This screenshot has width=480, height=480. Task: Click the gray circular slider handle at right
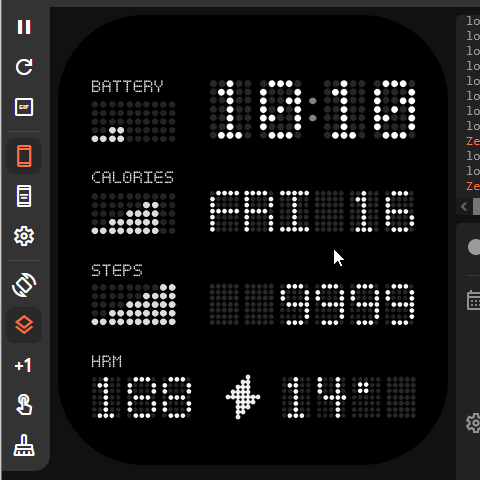pos(474,247)
